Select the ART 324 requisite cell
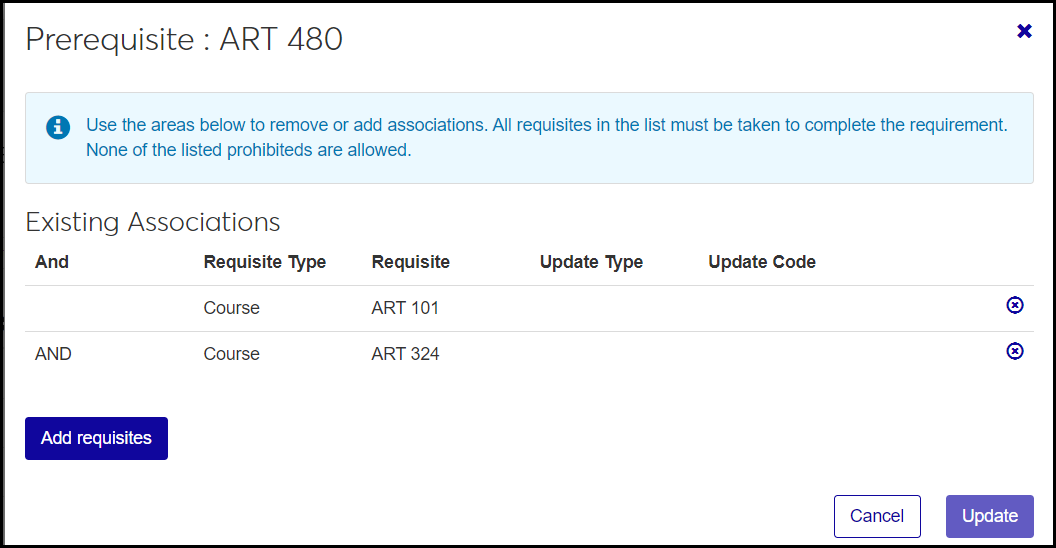Viewport: 1056px width, 548px height. point(405,354)
